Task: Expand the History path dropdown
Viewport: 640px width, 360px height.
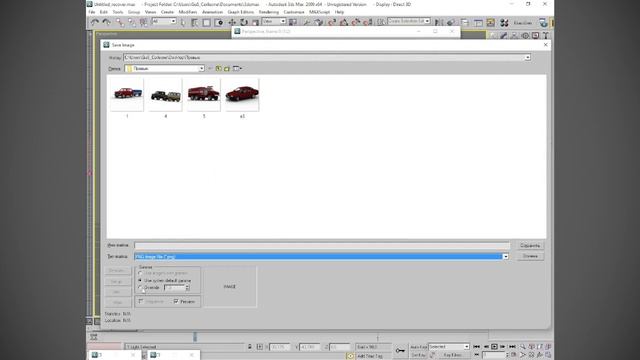Action: tap(527, 58)
